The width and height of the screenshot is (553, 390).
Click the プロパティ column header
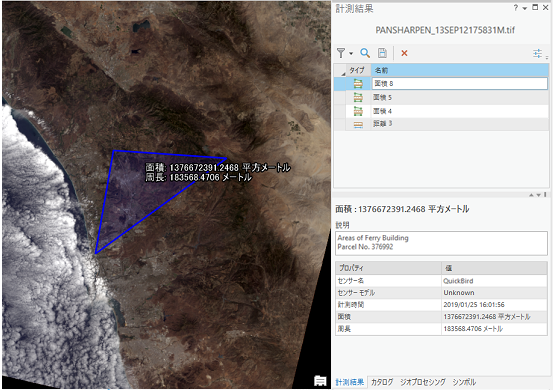click(388, 268)
